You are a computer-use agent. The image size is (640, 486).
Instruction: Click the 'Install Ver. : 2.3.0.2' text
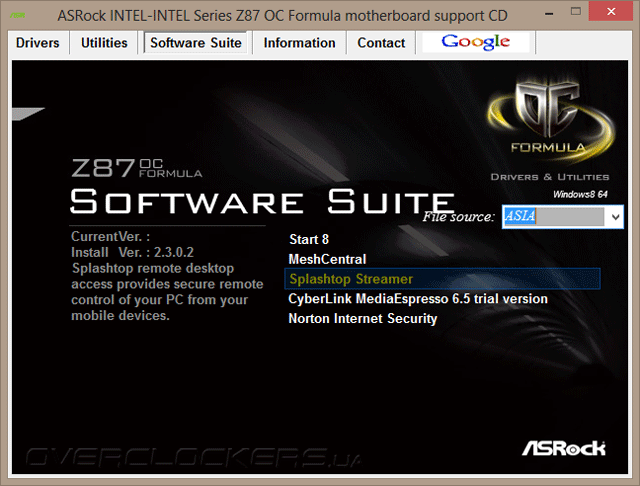point(132,252)
